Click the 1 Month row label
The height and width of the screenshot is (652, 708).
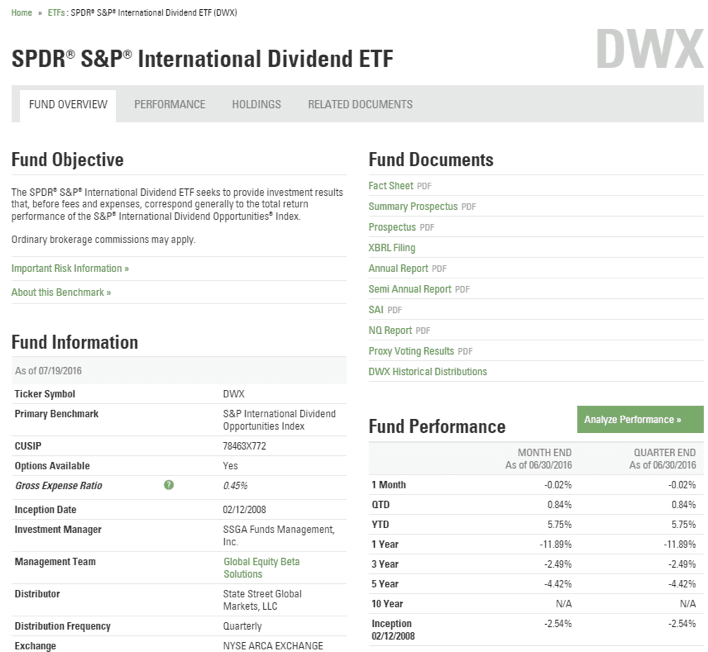point(389,485)
